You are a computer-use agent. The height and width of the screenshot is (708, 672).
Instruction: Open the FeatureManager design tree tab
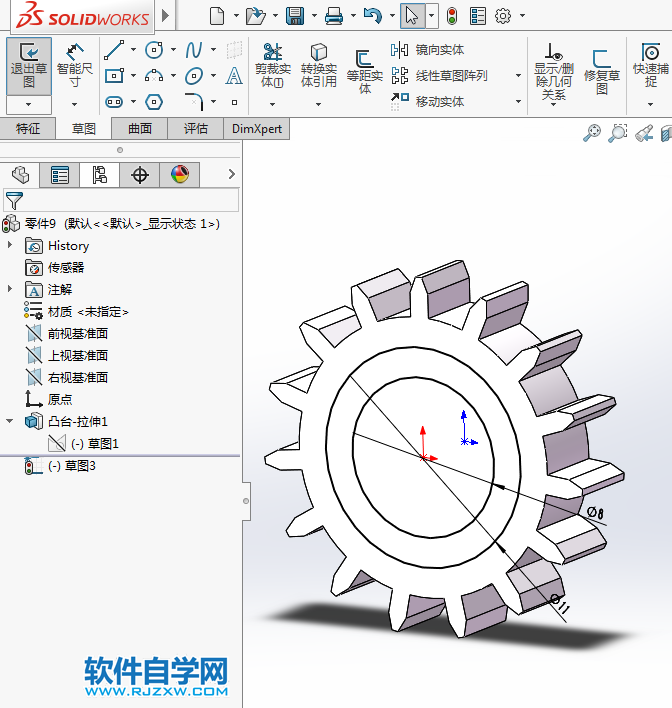(20, 175)
